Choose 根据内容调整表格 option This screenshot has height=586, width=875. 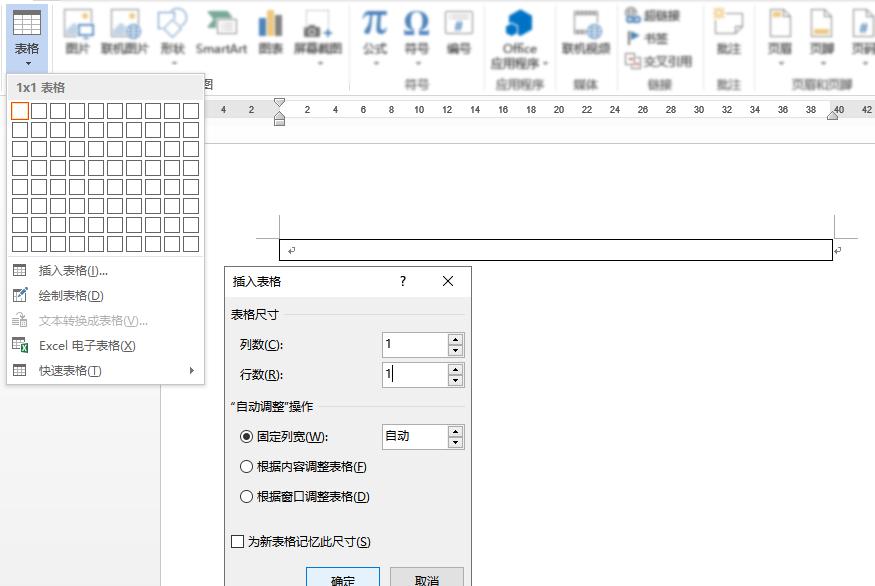click(245, 468)
